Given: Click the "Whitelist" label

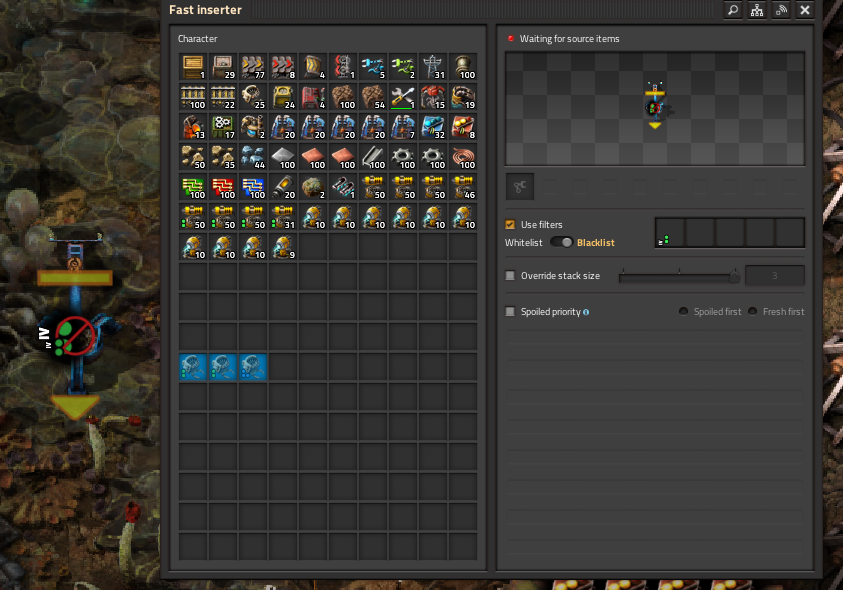Looking at the screenshot, I should point(524,243).
